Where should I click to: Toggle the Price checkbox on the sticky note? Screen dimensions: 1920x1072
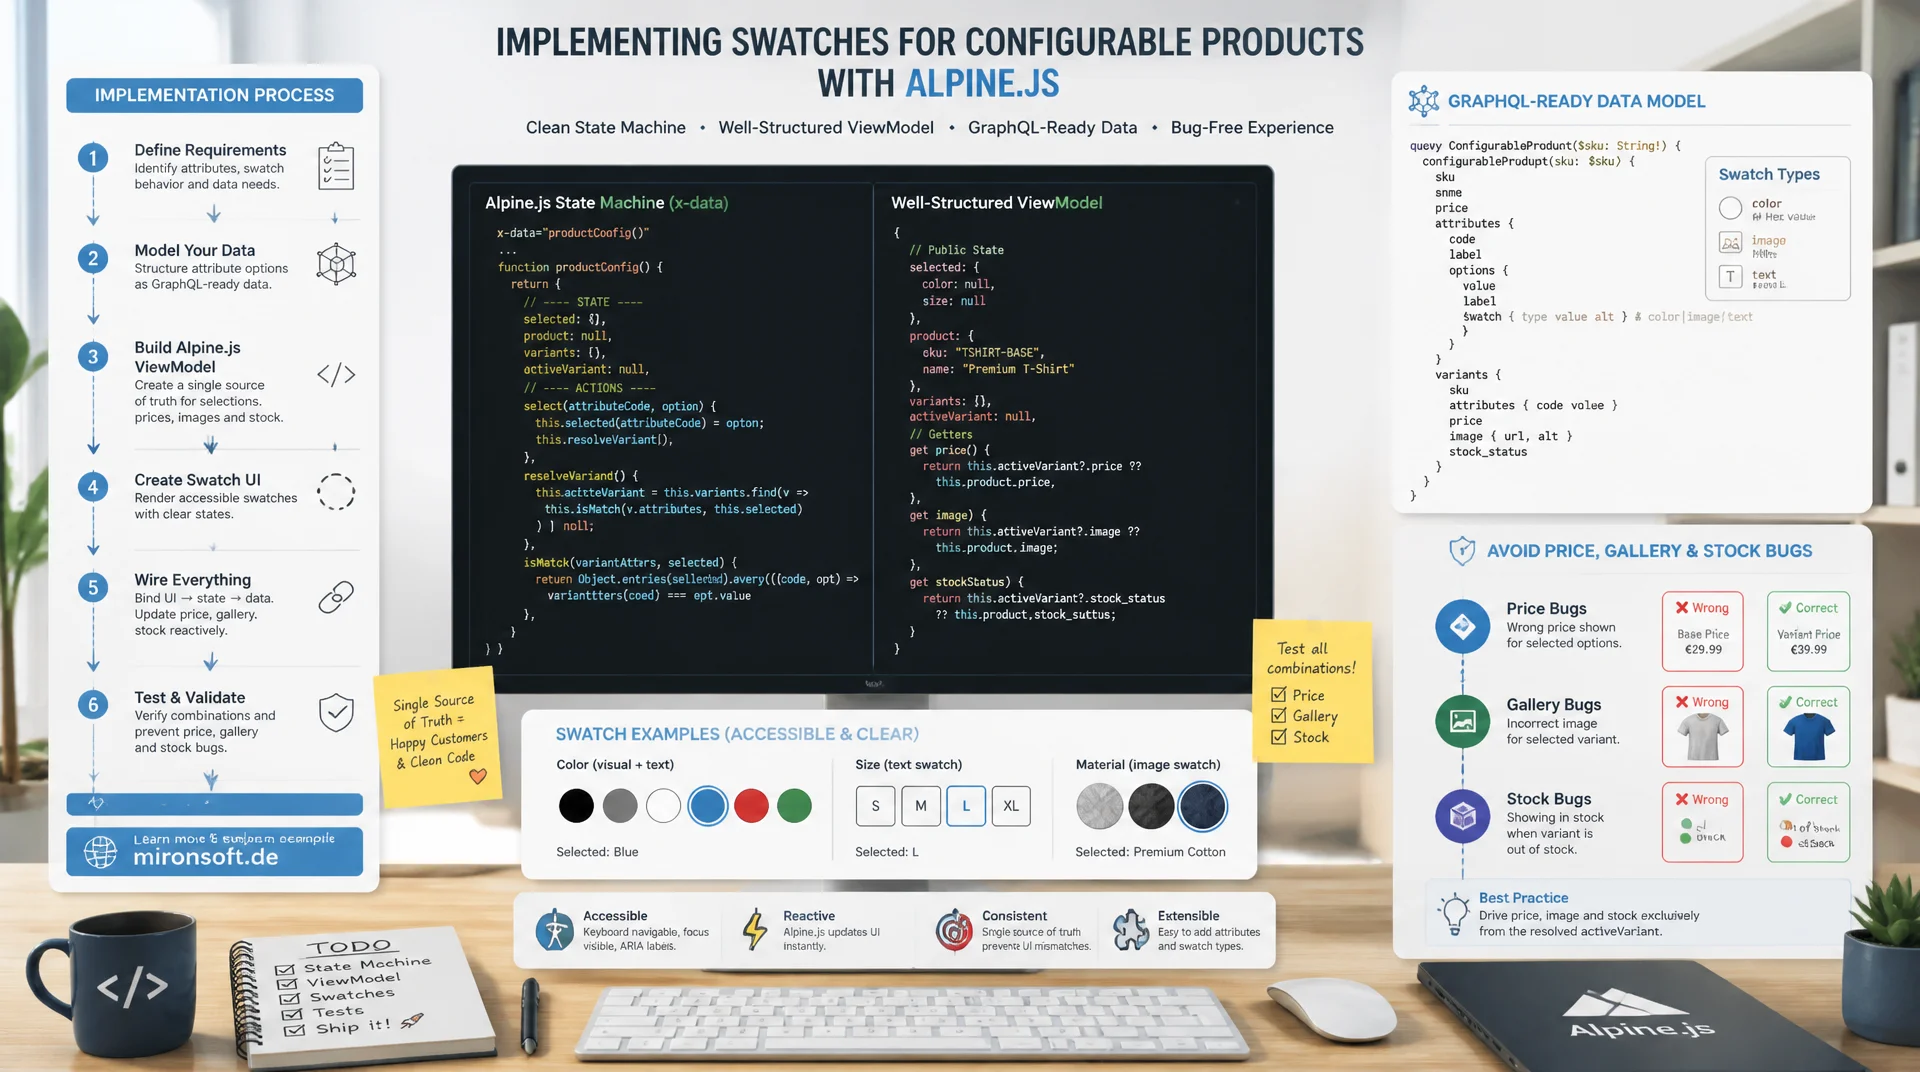pyautogui.click(x=1278, y=695)
